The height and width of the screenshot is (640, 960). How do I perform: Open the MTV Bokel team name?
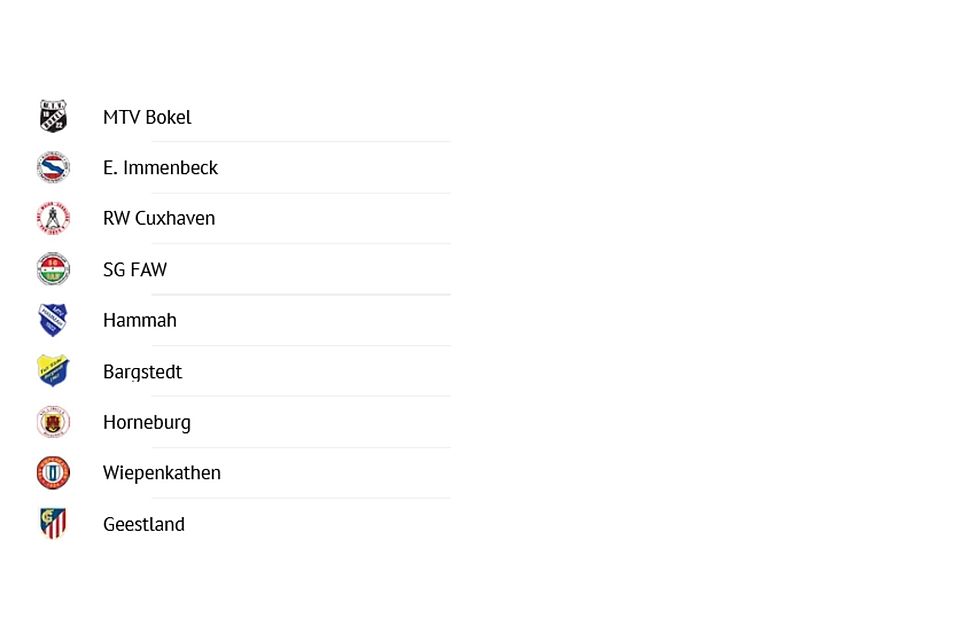point(147,117)
